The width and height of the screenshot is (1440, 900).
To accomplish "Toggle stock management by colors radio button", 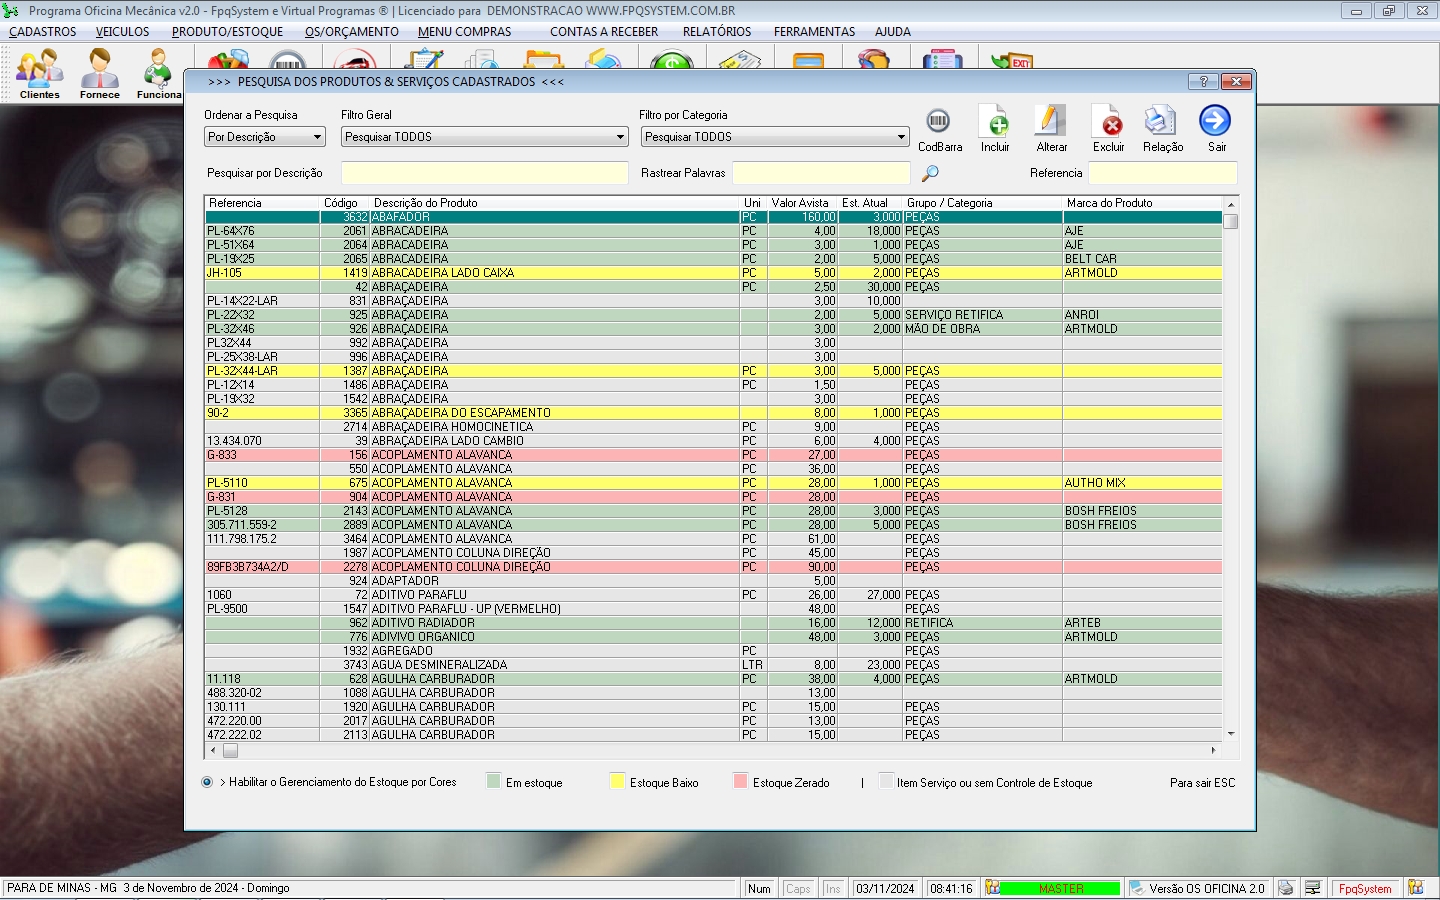I will point(207,782).
